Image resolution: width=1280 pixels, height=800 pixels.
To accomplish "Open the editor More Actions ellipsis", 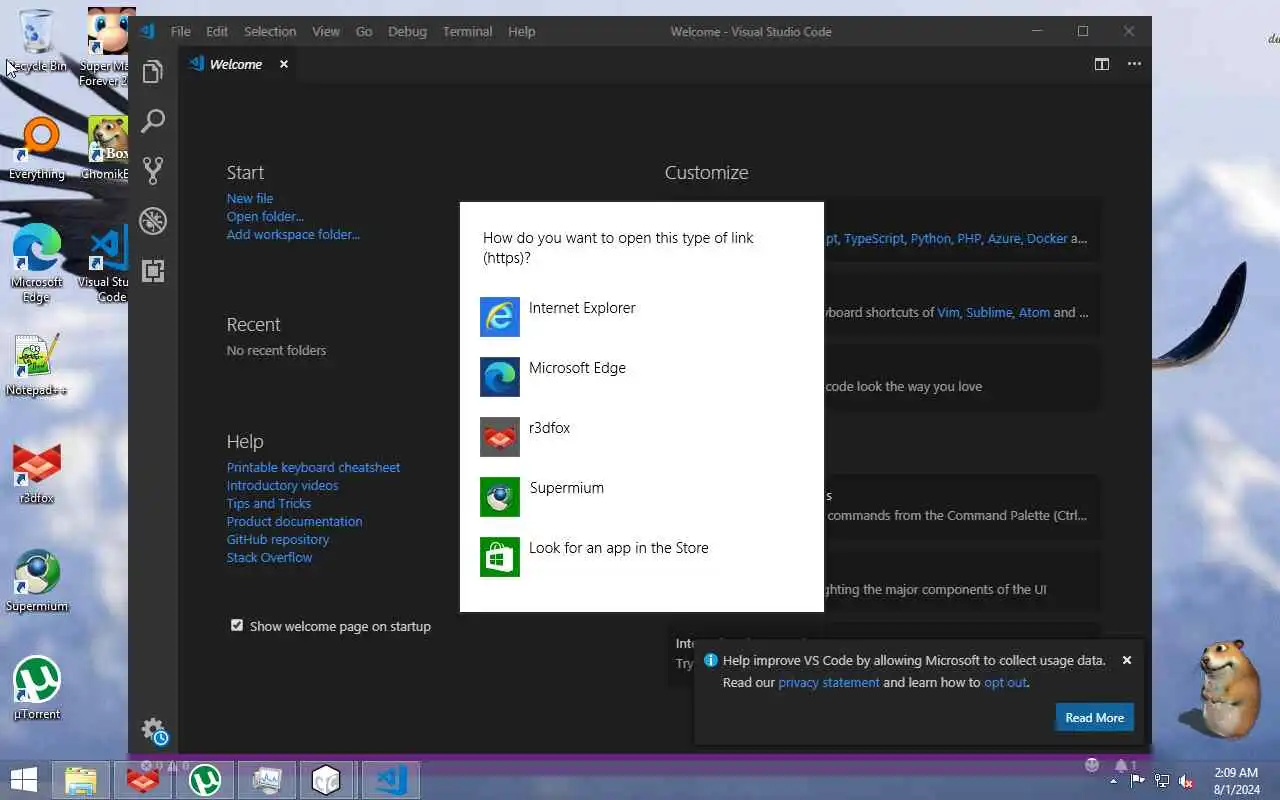I will coord(1134,64).
